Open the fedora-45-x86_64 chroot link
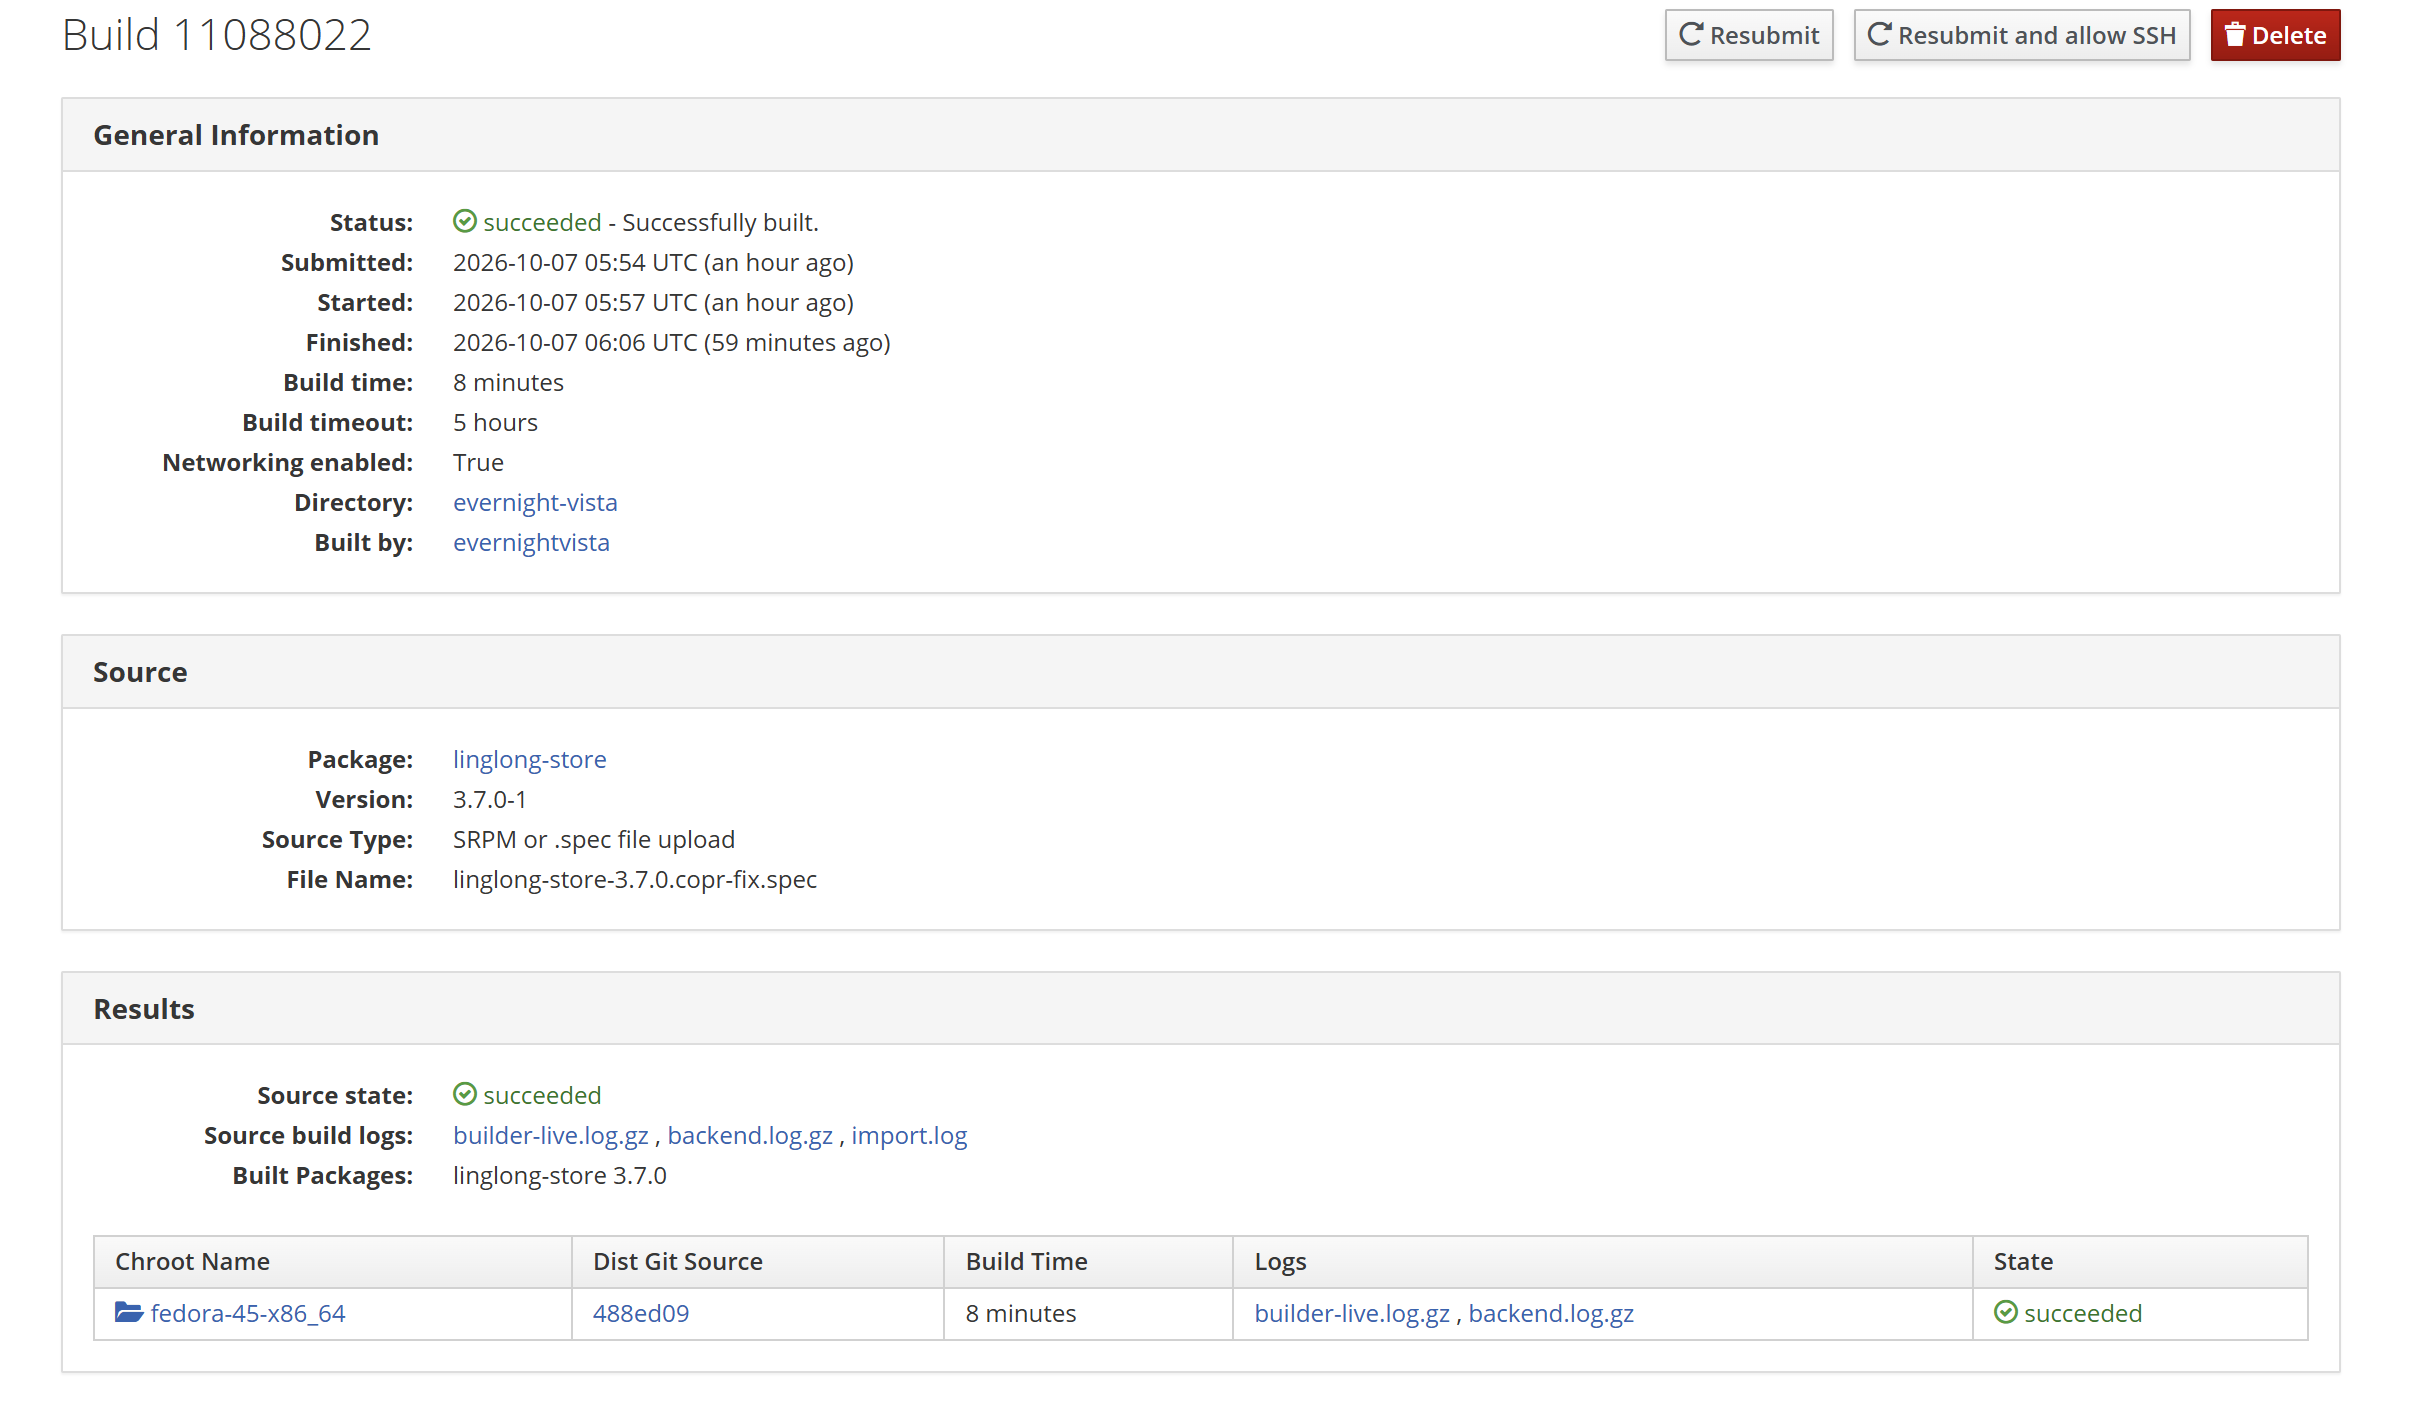Viewport: 2410px width, 1402px height. pyautogui.click(x=247, y=1313)
